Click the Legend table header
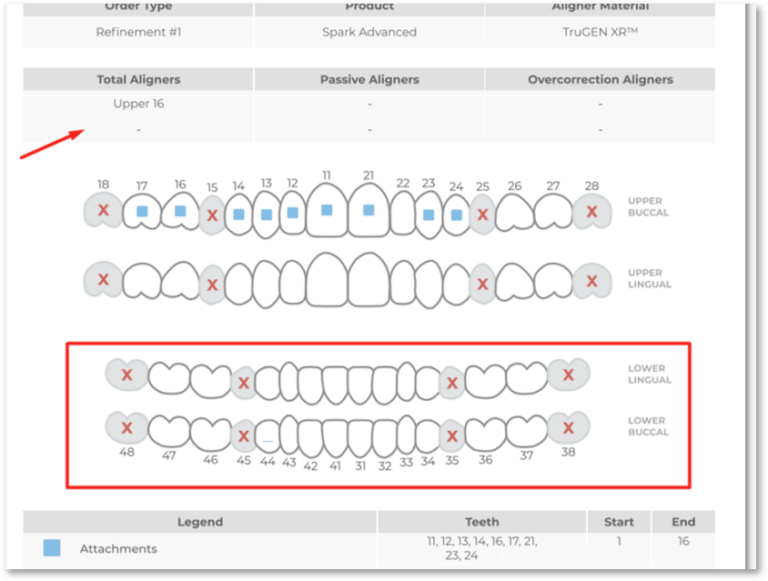Image resolution: width=768 pixels, height=581 pixels. click(x=200, y=522)
